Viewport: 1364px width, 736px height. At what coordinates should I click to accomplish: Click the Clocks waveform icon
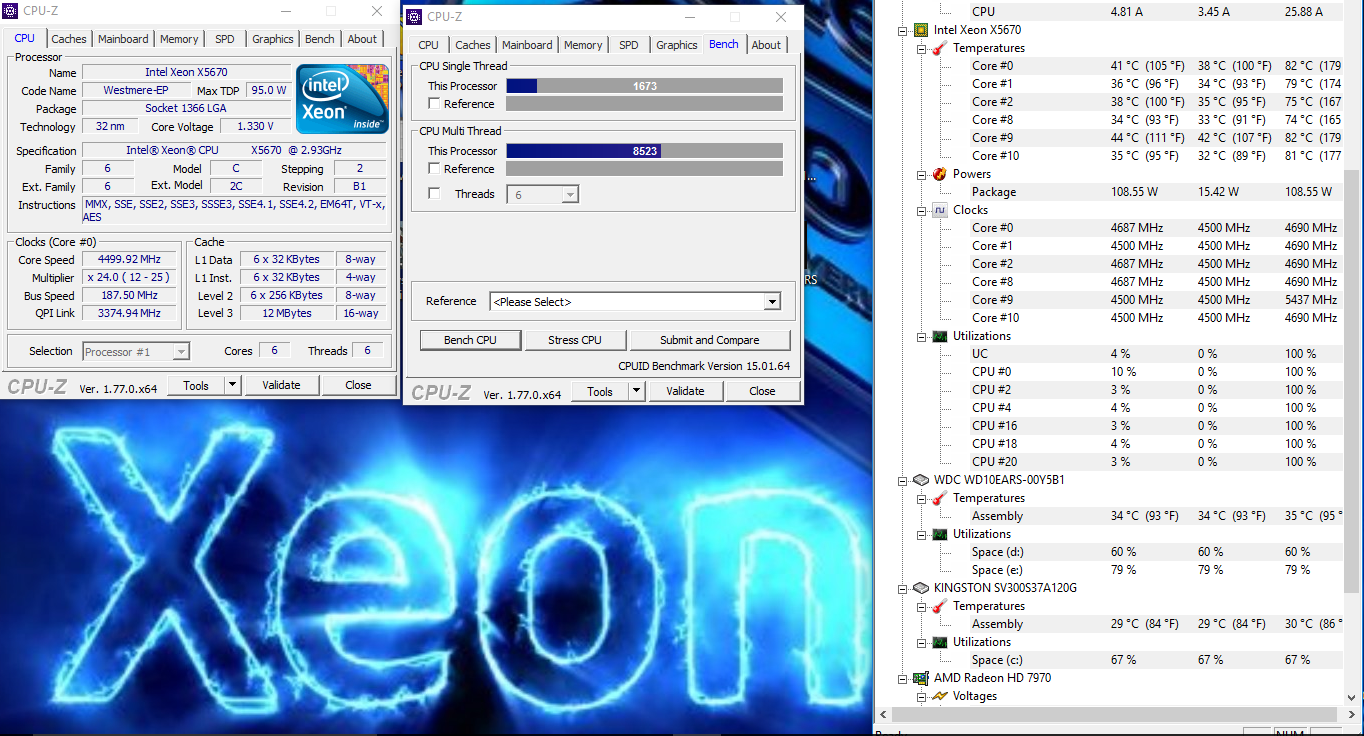[939, 210]
